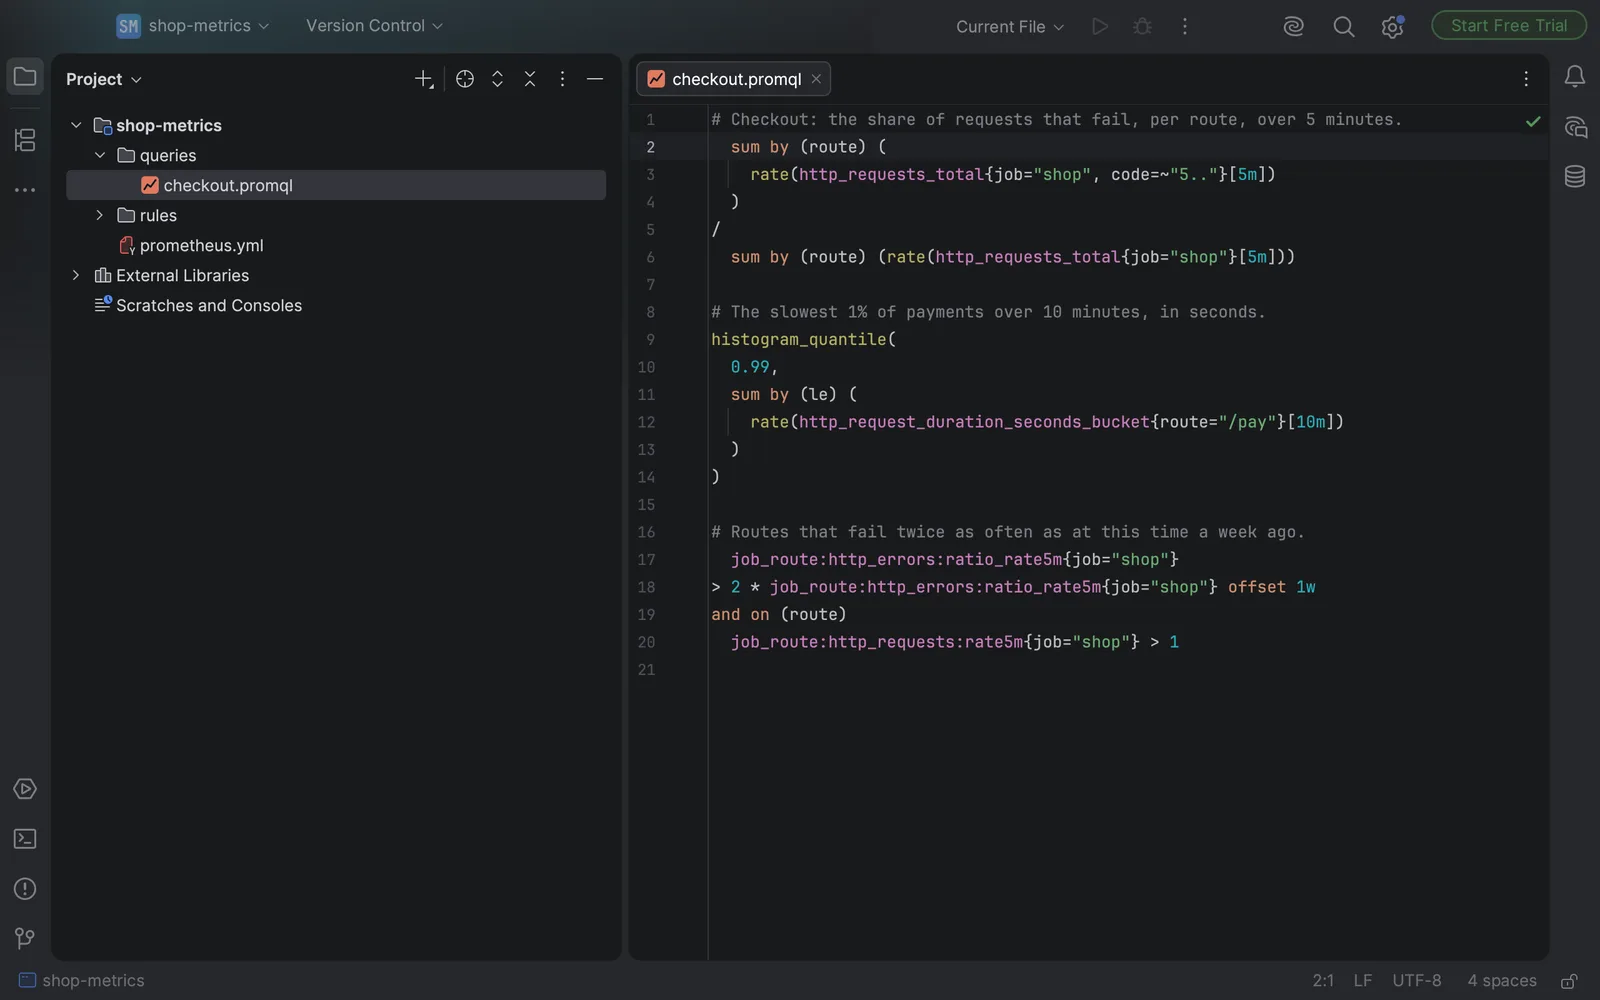Image resolution: width=1600 pixels, height=1000 pixels.
Task: Open the AI Assistant chat panel
Action: click(x=1575, y=127)
